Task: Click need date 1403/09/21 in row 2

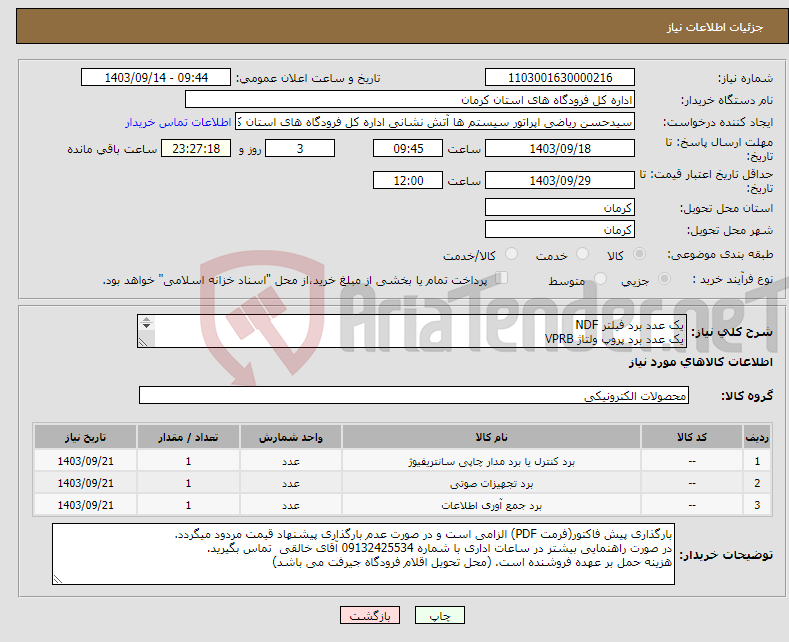Action: click(x=86, y=484)
